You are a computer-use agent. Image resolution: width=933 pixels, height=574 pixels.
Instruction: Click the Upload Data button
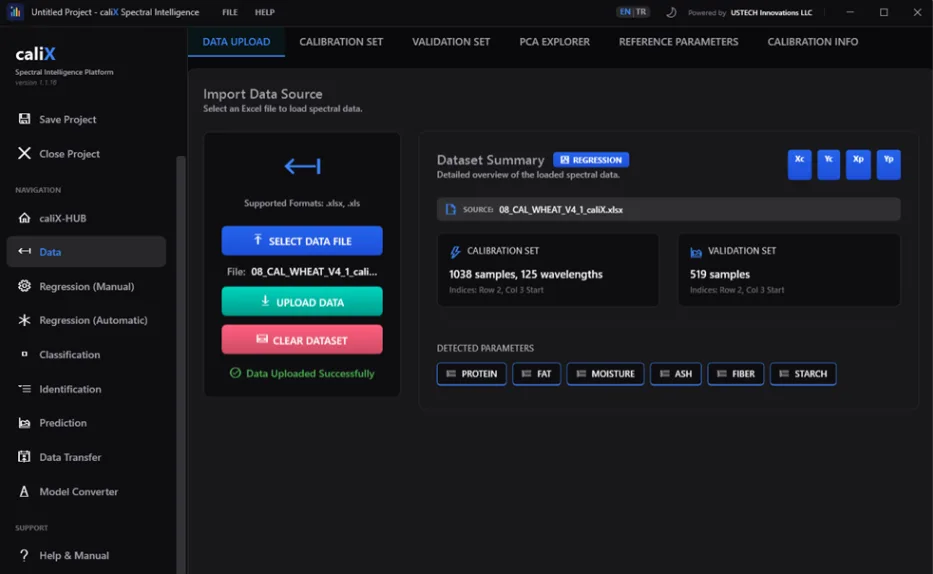coord(302,302)
